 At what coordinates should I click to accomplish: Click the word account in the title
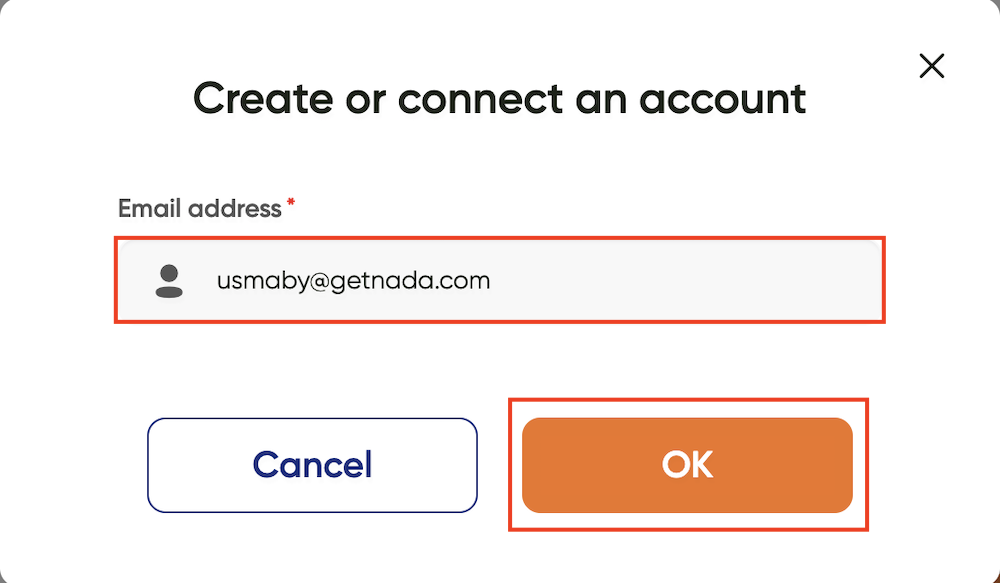723,99
